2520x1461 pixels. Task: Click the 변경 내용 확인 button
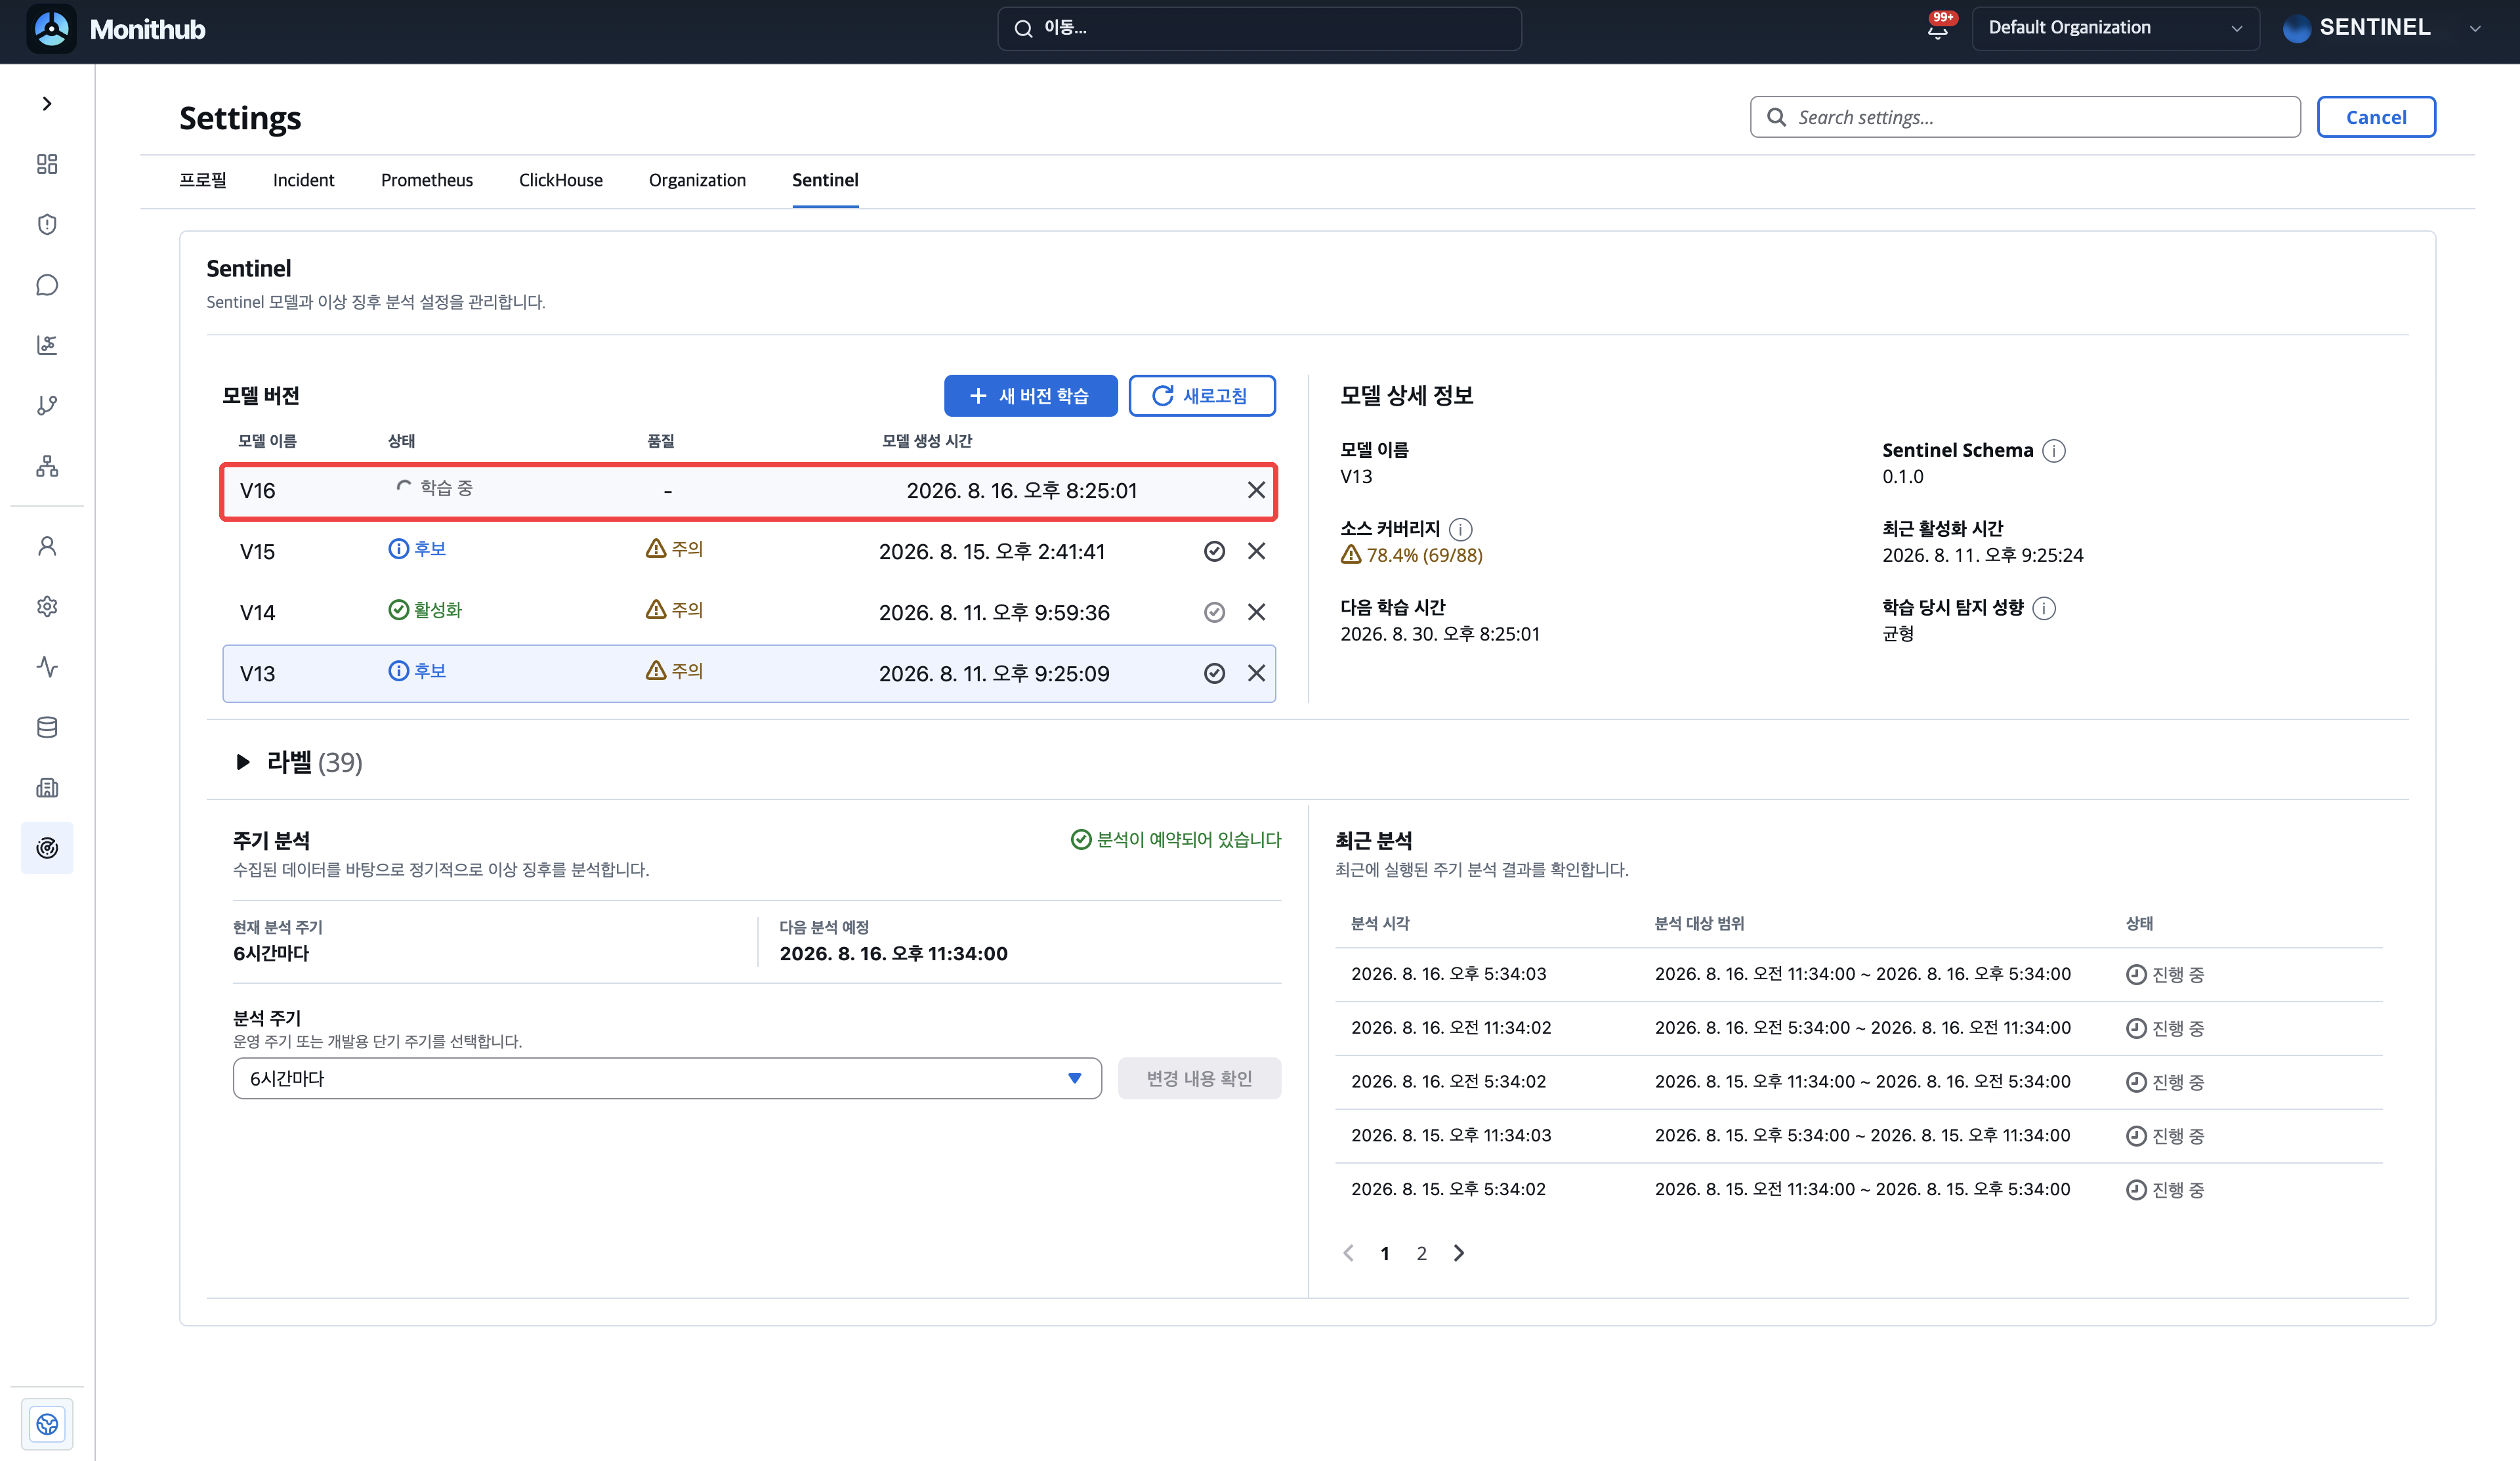click(1199, 1078)
